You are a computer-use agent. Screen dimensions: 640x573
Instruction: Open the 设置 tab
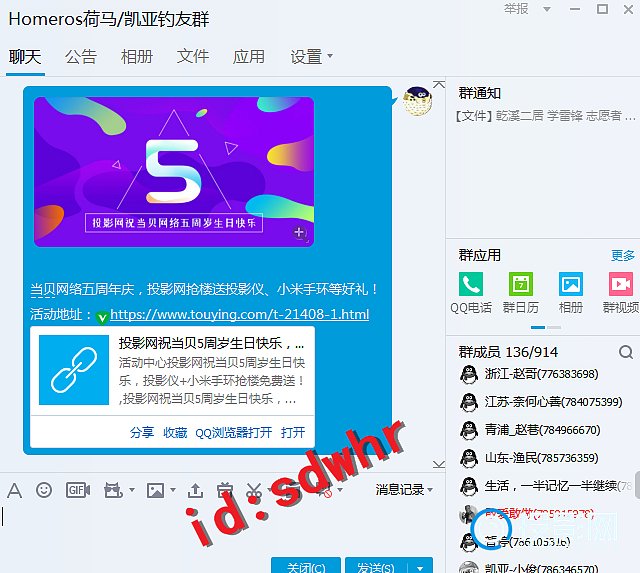306,57
